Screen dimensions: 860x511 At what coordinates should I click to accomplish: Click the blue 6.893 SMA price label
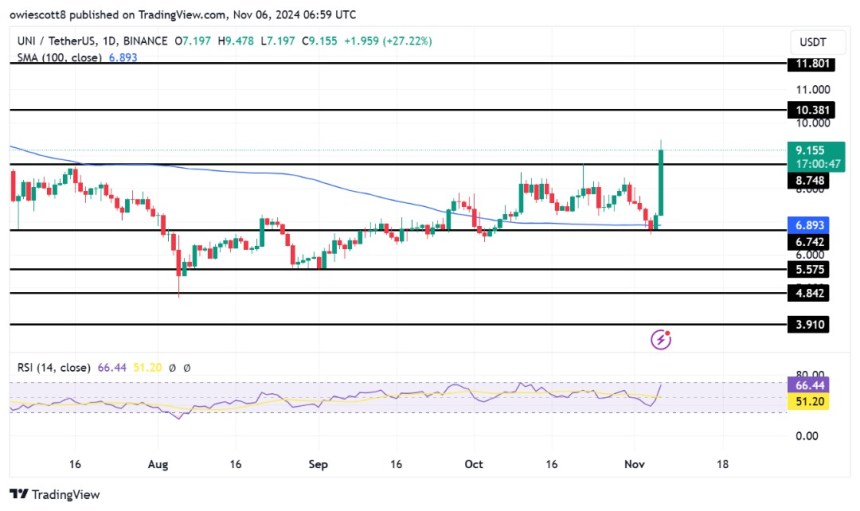(x=809, y=225)
